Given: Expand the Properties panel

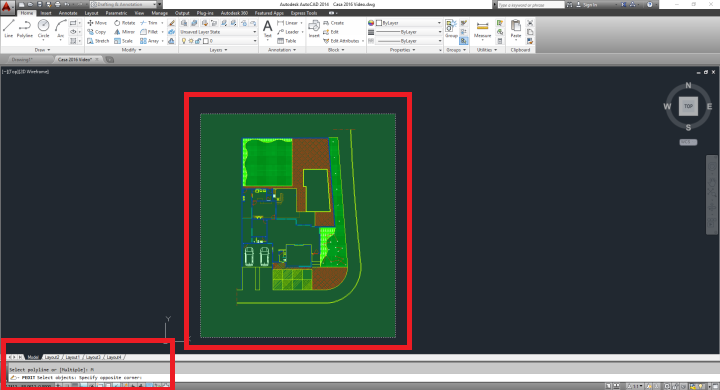Looking at the screenshot, I should pos(402,50).
